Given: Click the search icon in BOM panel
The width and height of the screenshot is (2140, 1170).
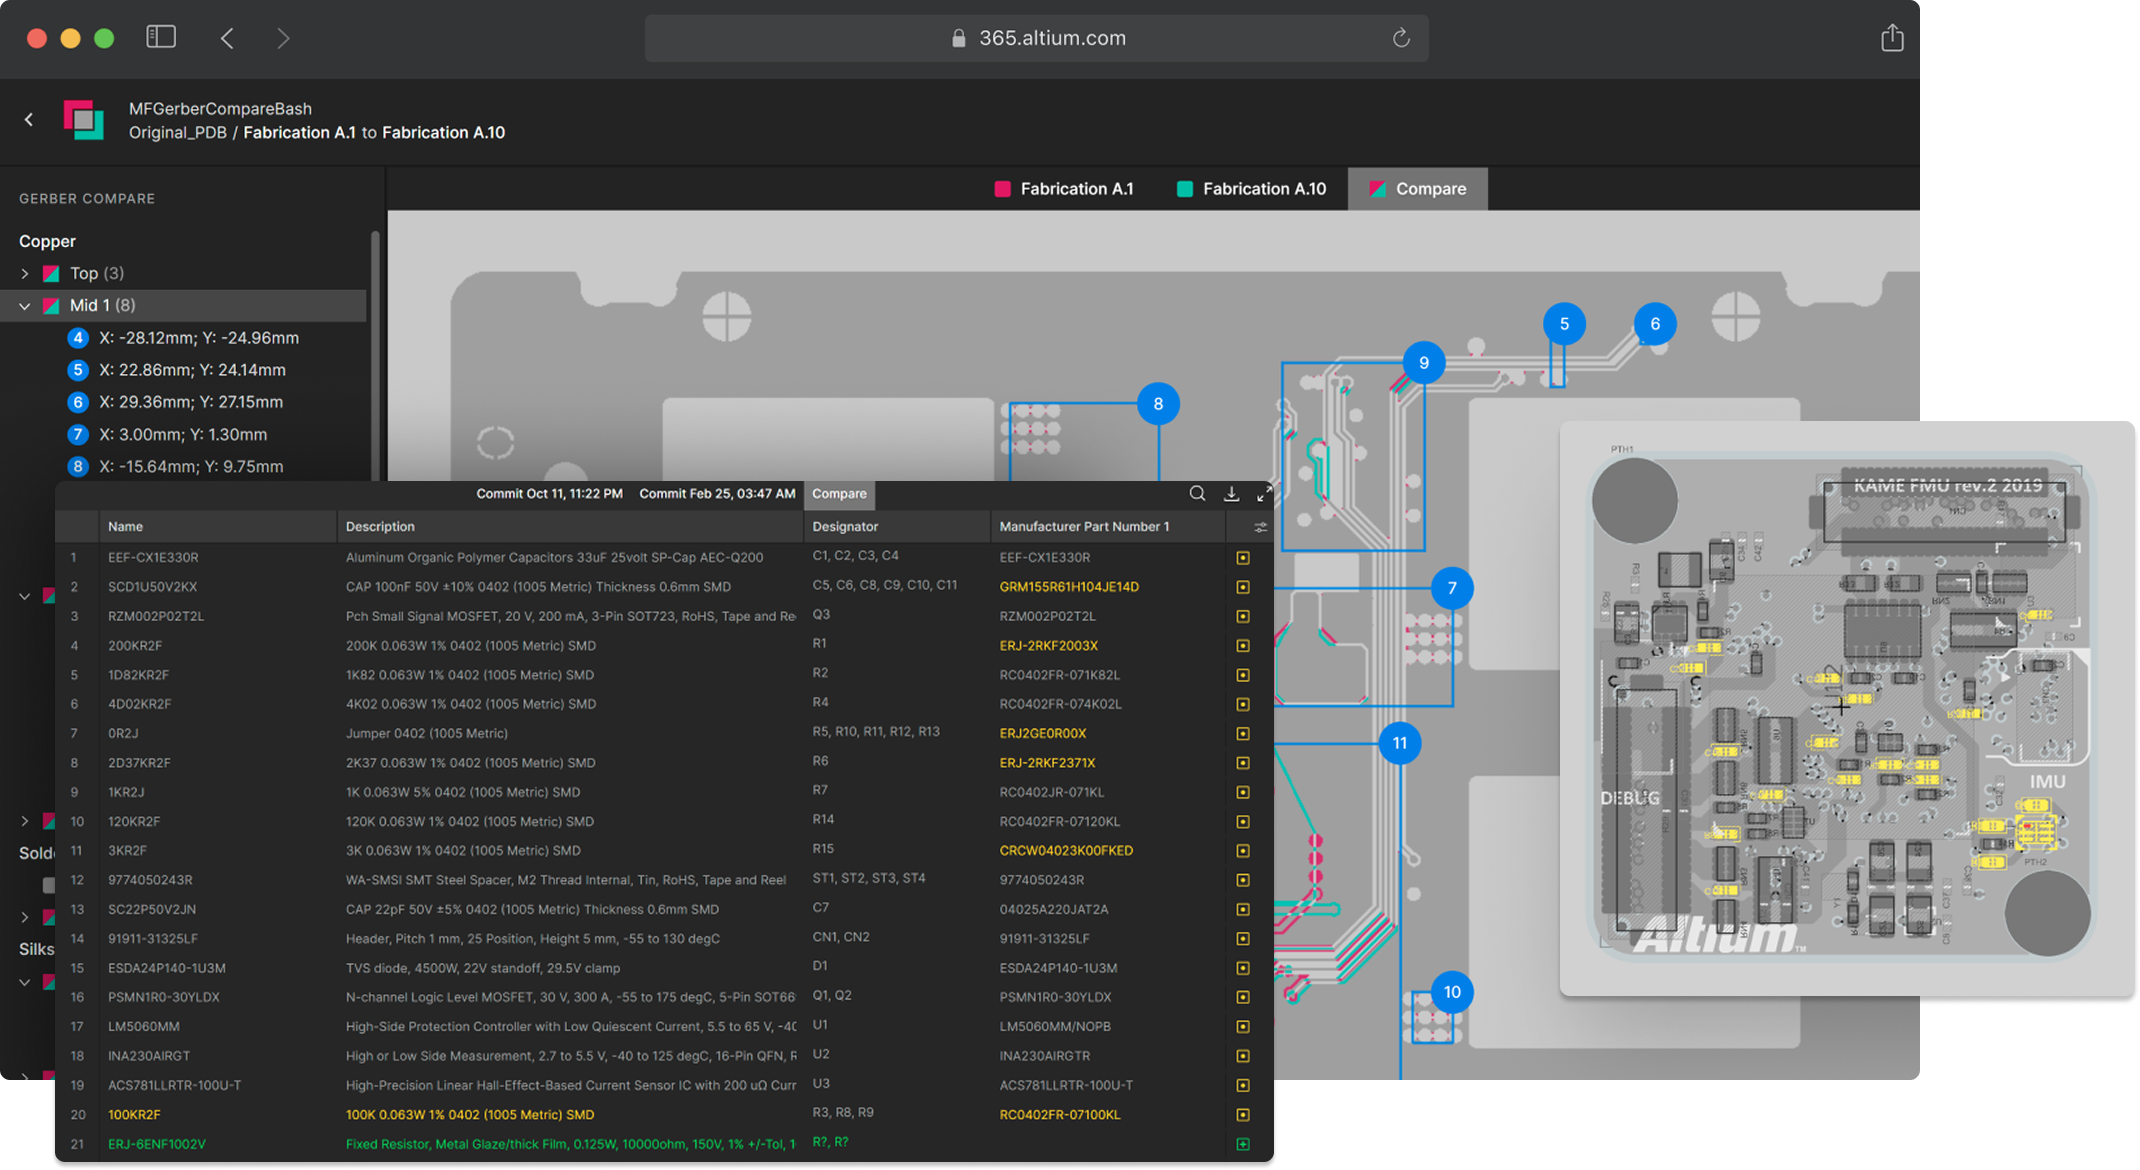Looking at the screenshot, I should click(x=1197, y=494).
